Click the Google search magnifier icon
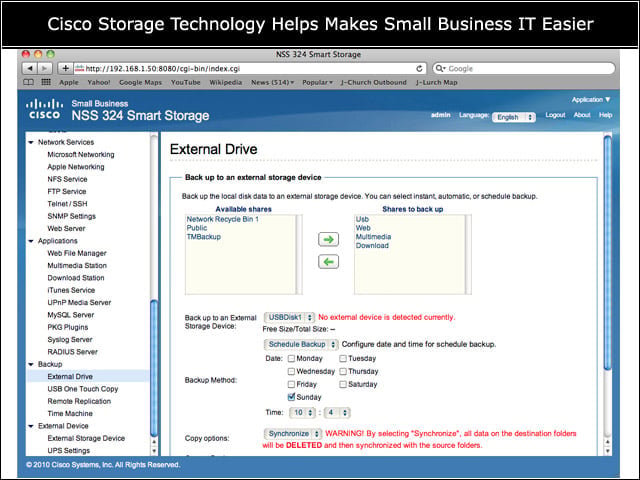640x480 pixels. click(x=440, y=69)
